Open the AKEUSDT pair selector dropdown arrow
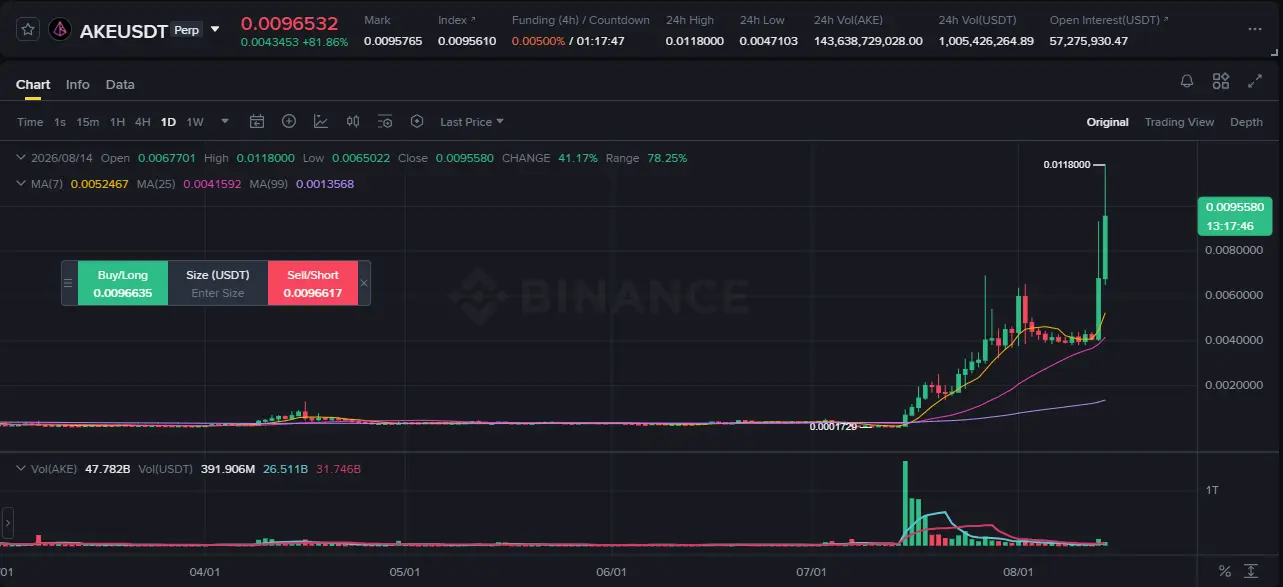Image resolution: width=1283 pixels, height=587 pixels. 214,30
